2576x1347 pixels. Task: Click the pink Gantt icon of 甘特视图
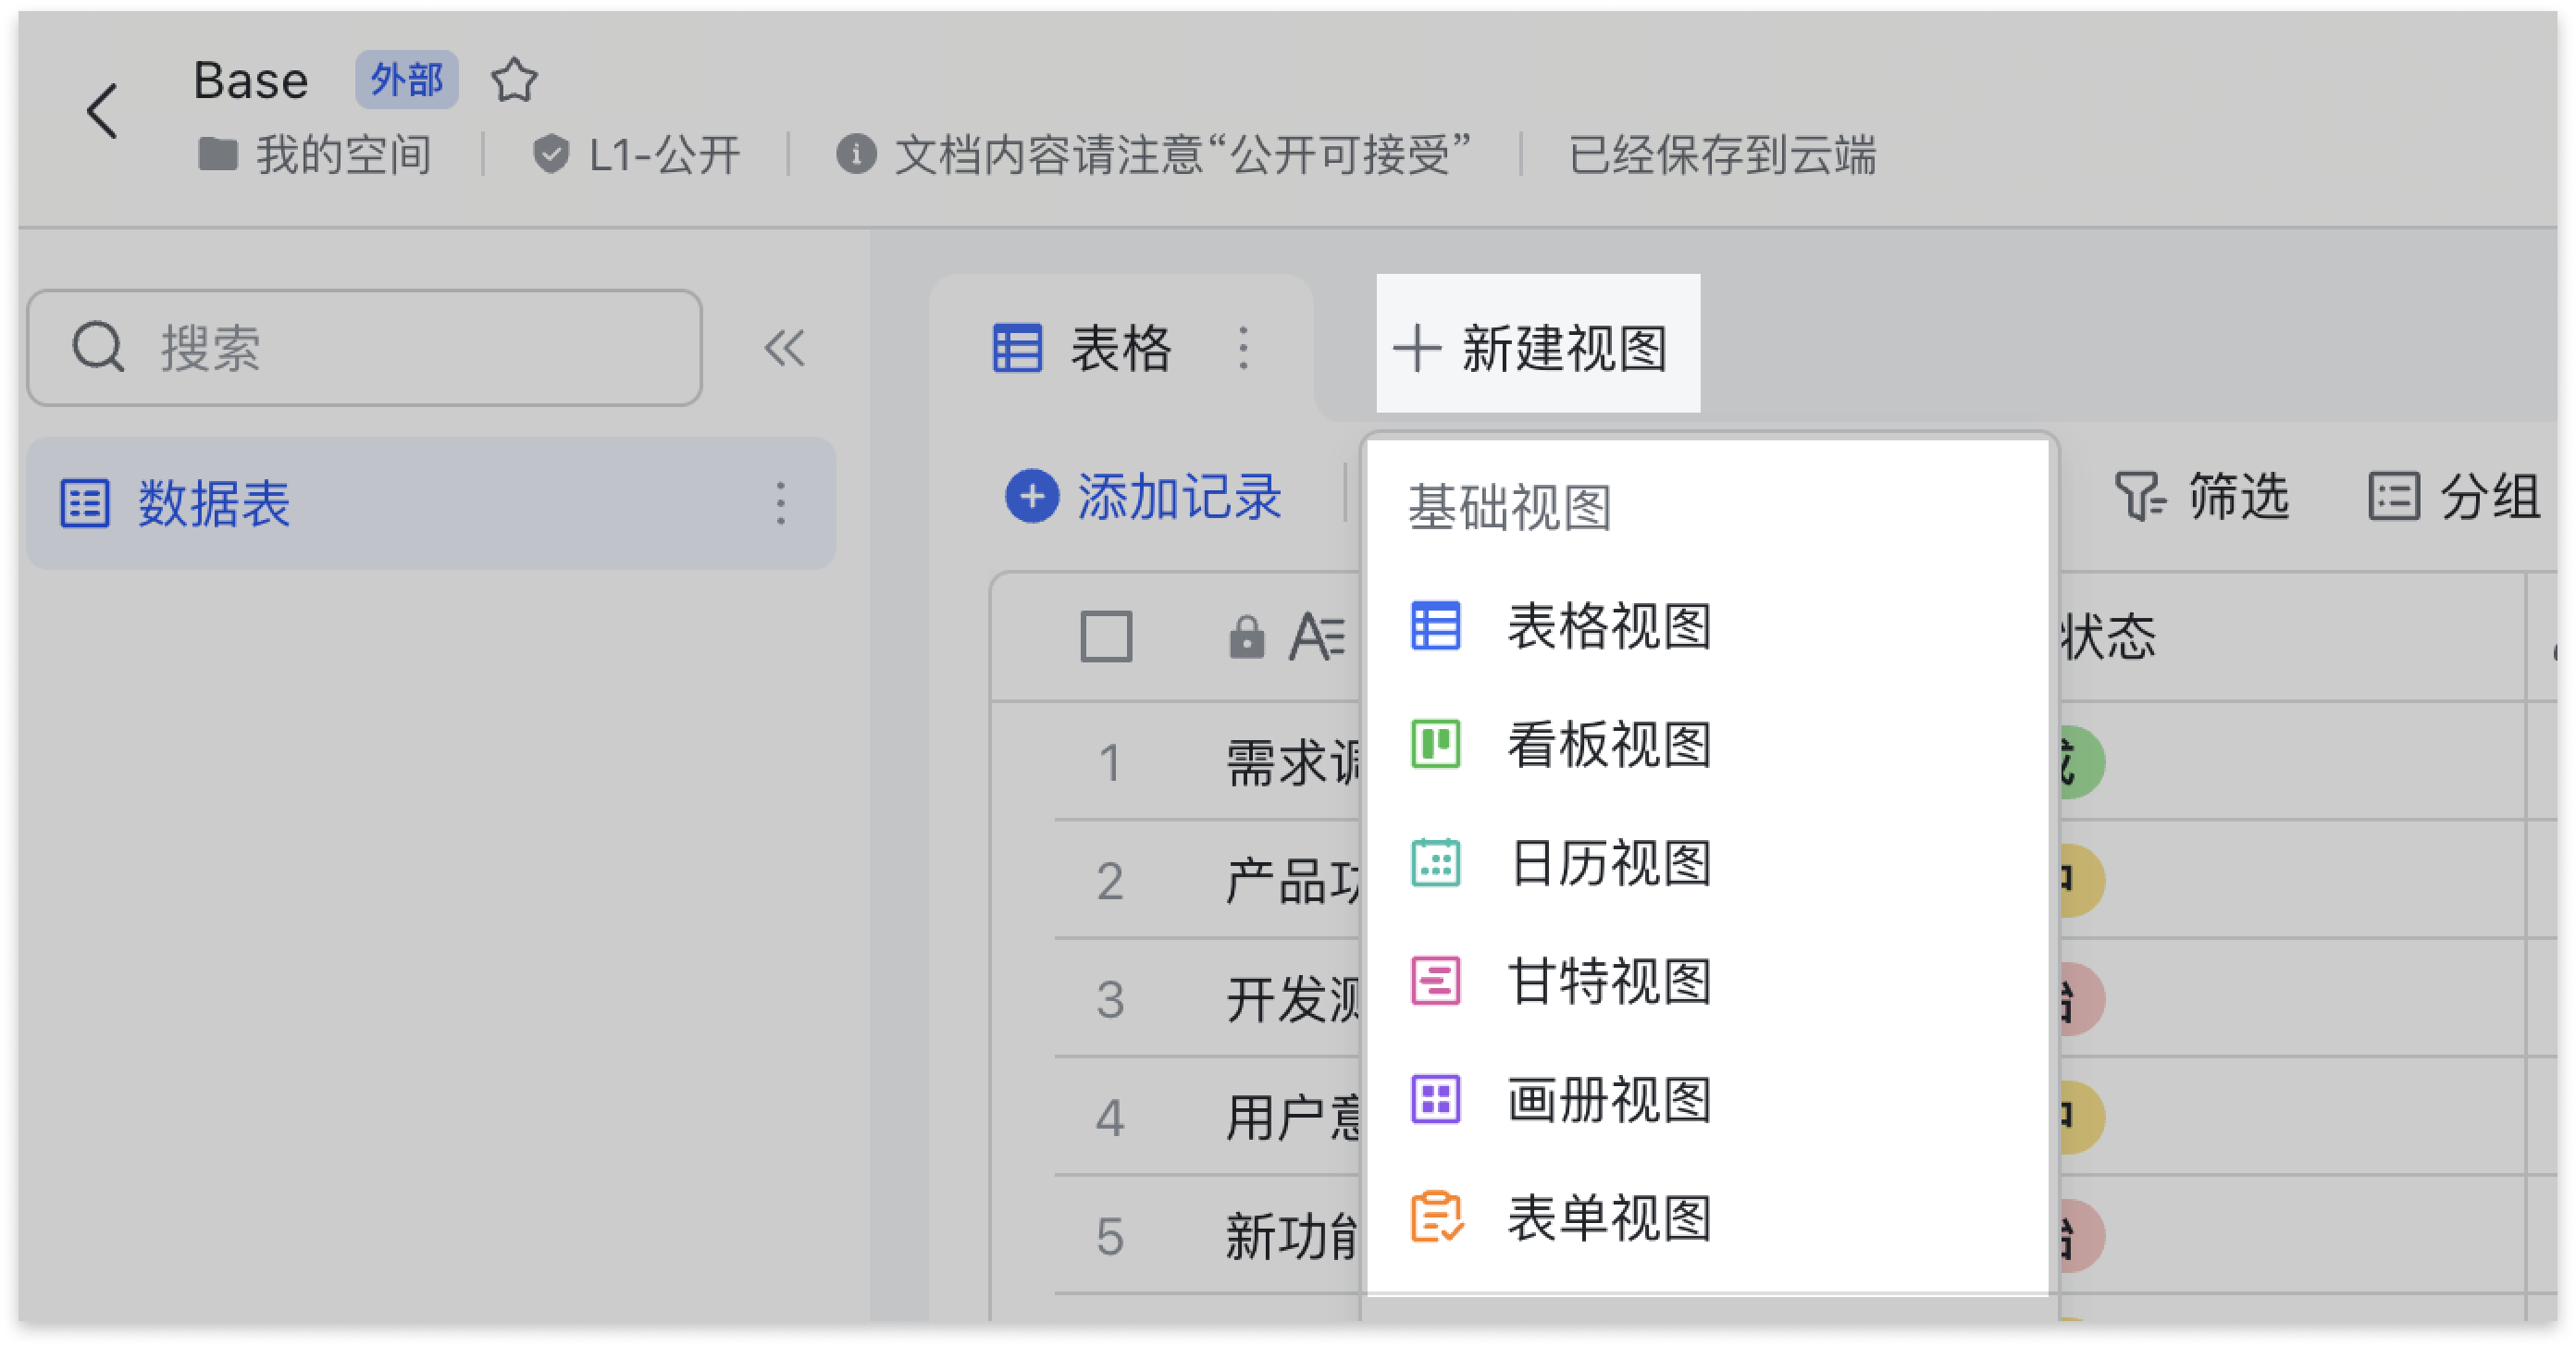[1435, 981]
